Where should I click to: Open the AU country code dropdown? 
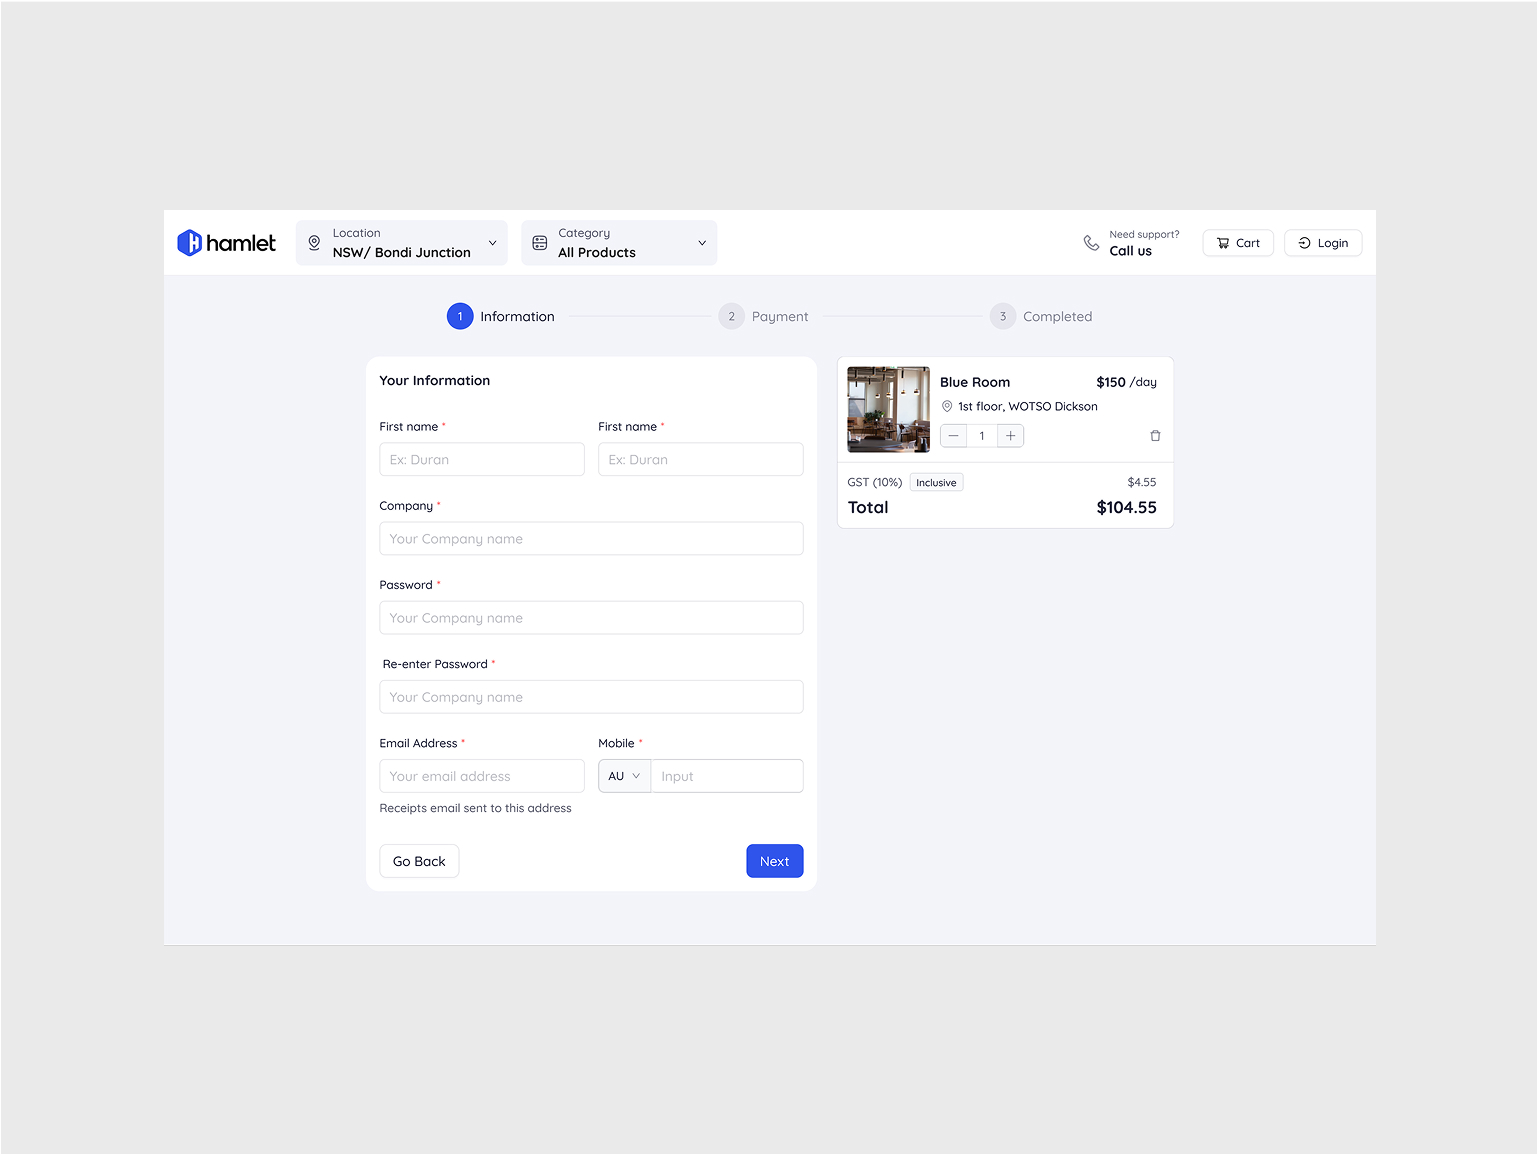click(624, 776)
